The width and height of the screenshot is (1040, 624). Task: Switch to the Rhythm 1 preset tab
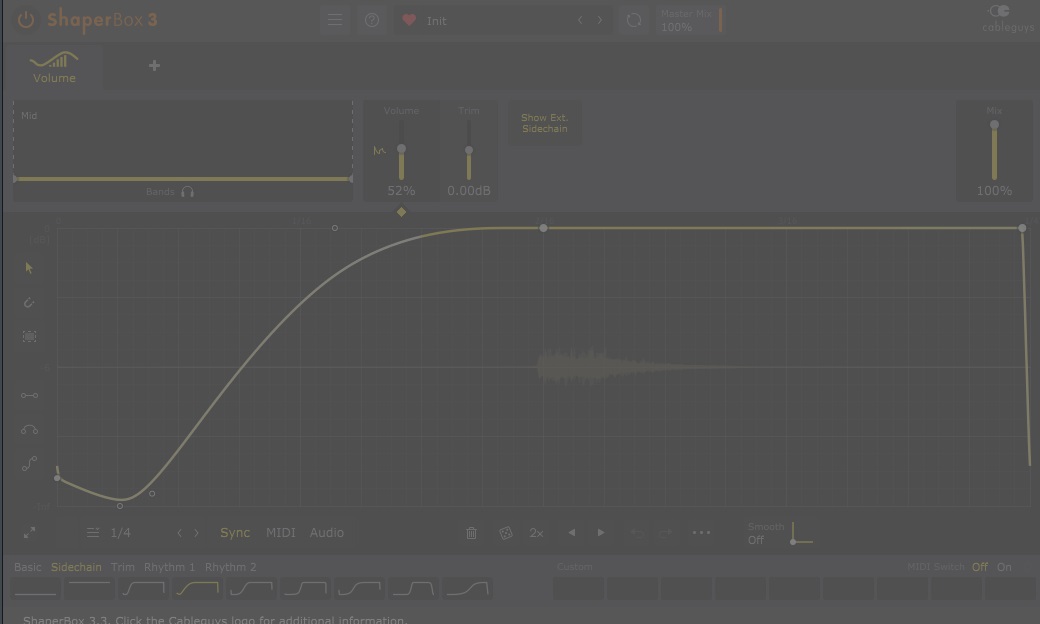(x=169, y=566)
